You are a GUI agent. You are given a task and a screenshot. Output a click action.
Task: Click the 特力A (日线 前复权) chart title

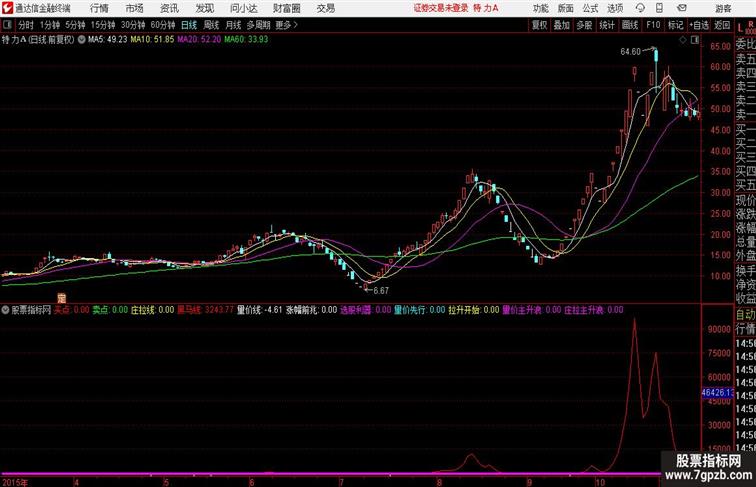pos(38,40)
